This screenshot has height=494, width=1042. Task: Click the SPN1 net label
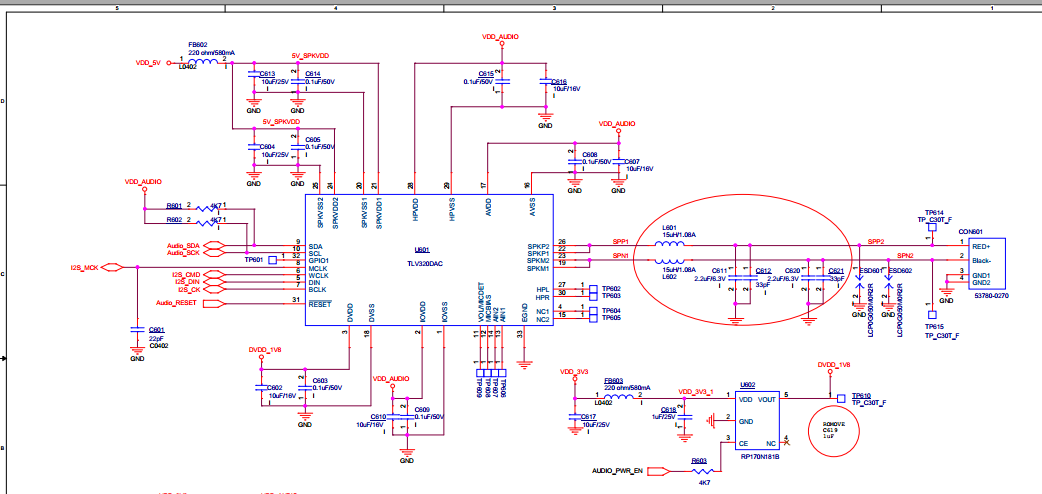(x=621, y=255)
